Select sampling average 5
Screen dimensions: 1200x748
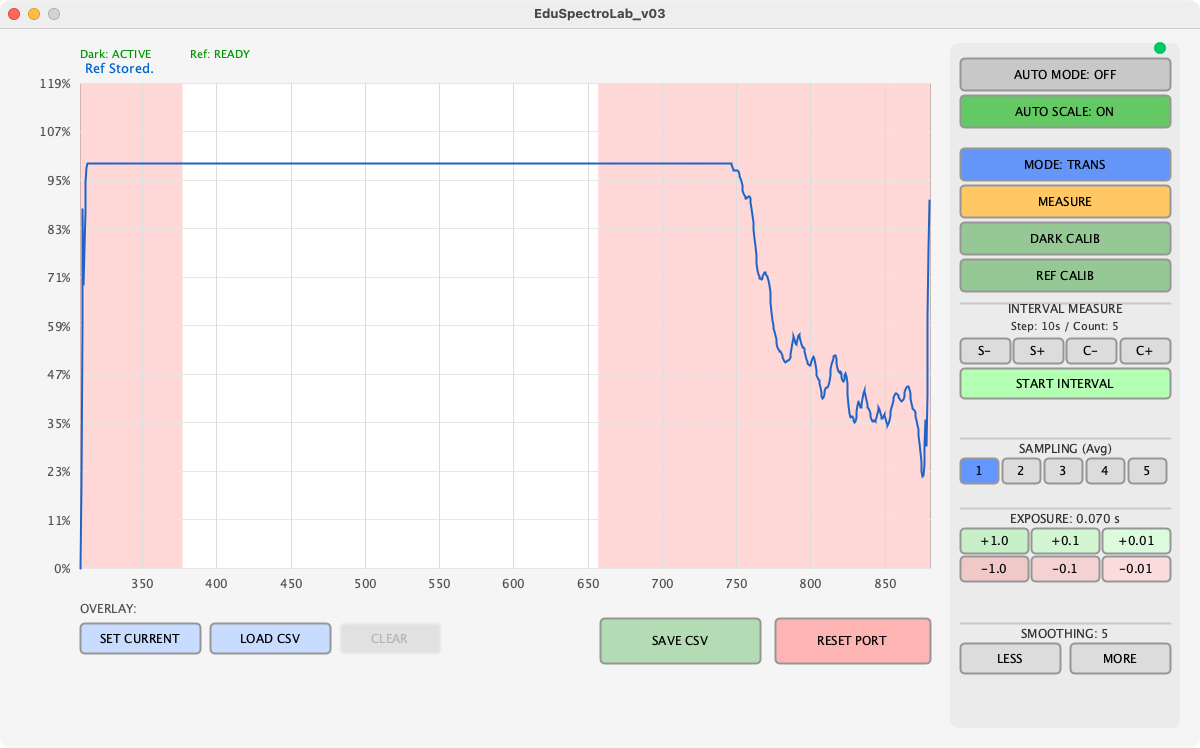pos(1147,471)
